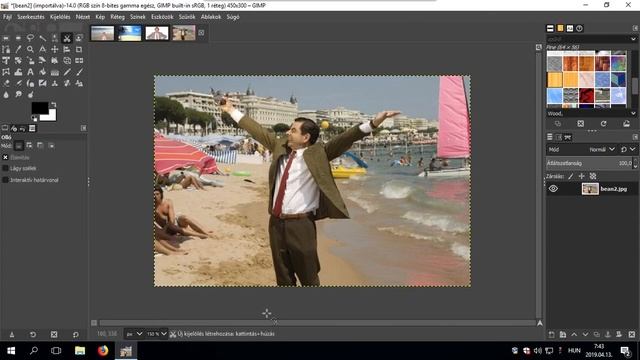The image size is (640, 360).
Task: Raise the layer with up arrow
Action: point(574,334)
